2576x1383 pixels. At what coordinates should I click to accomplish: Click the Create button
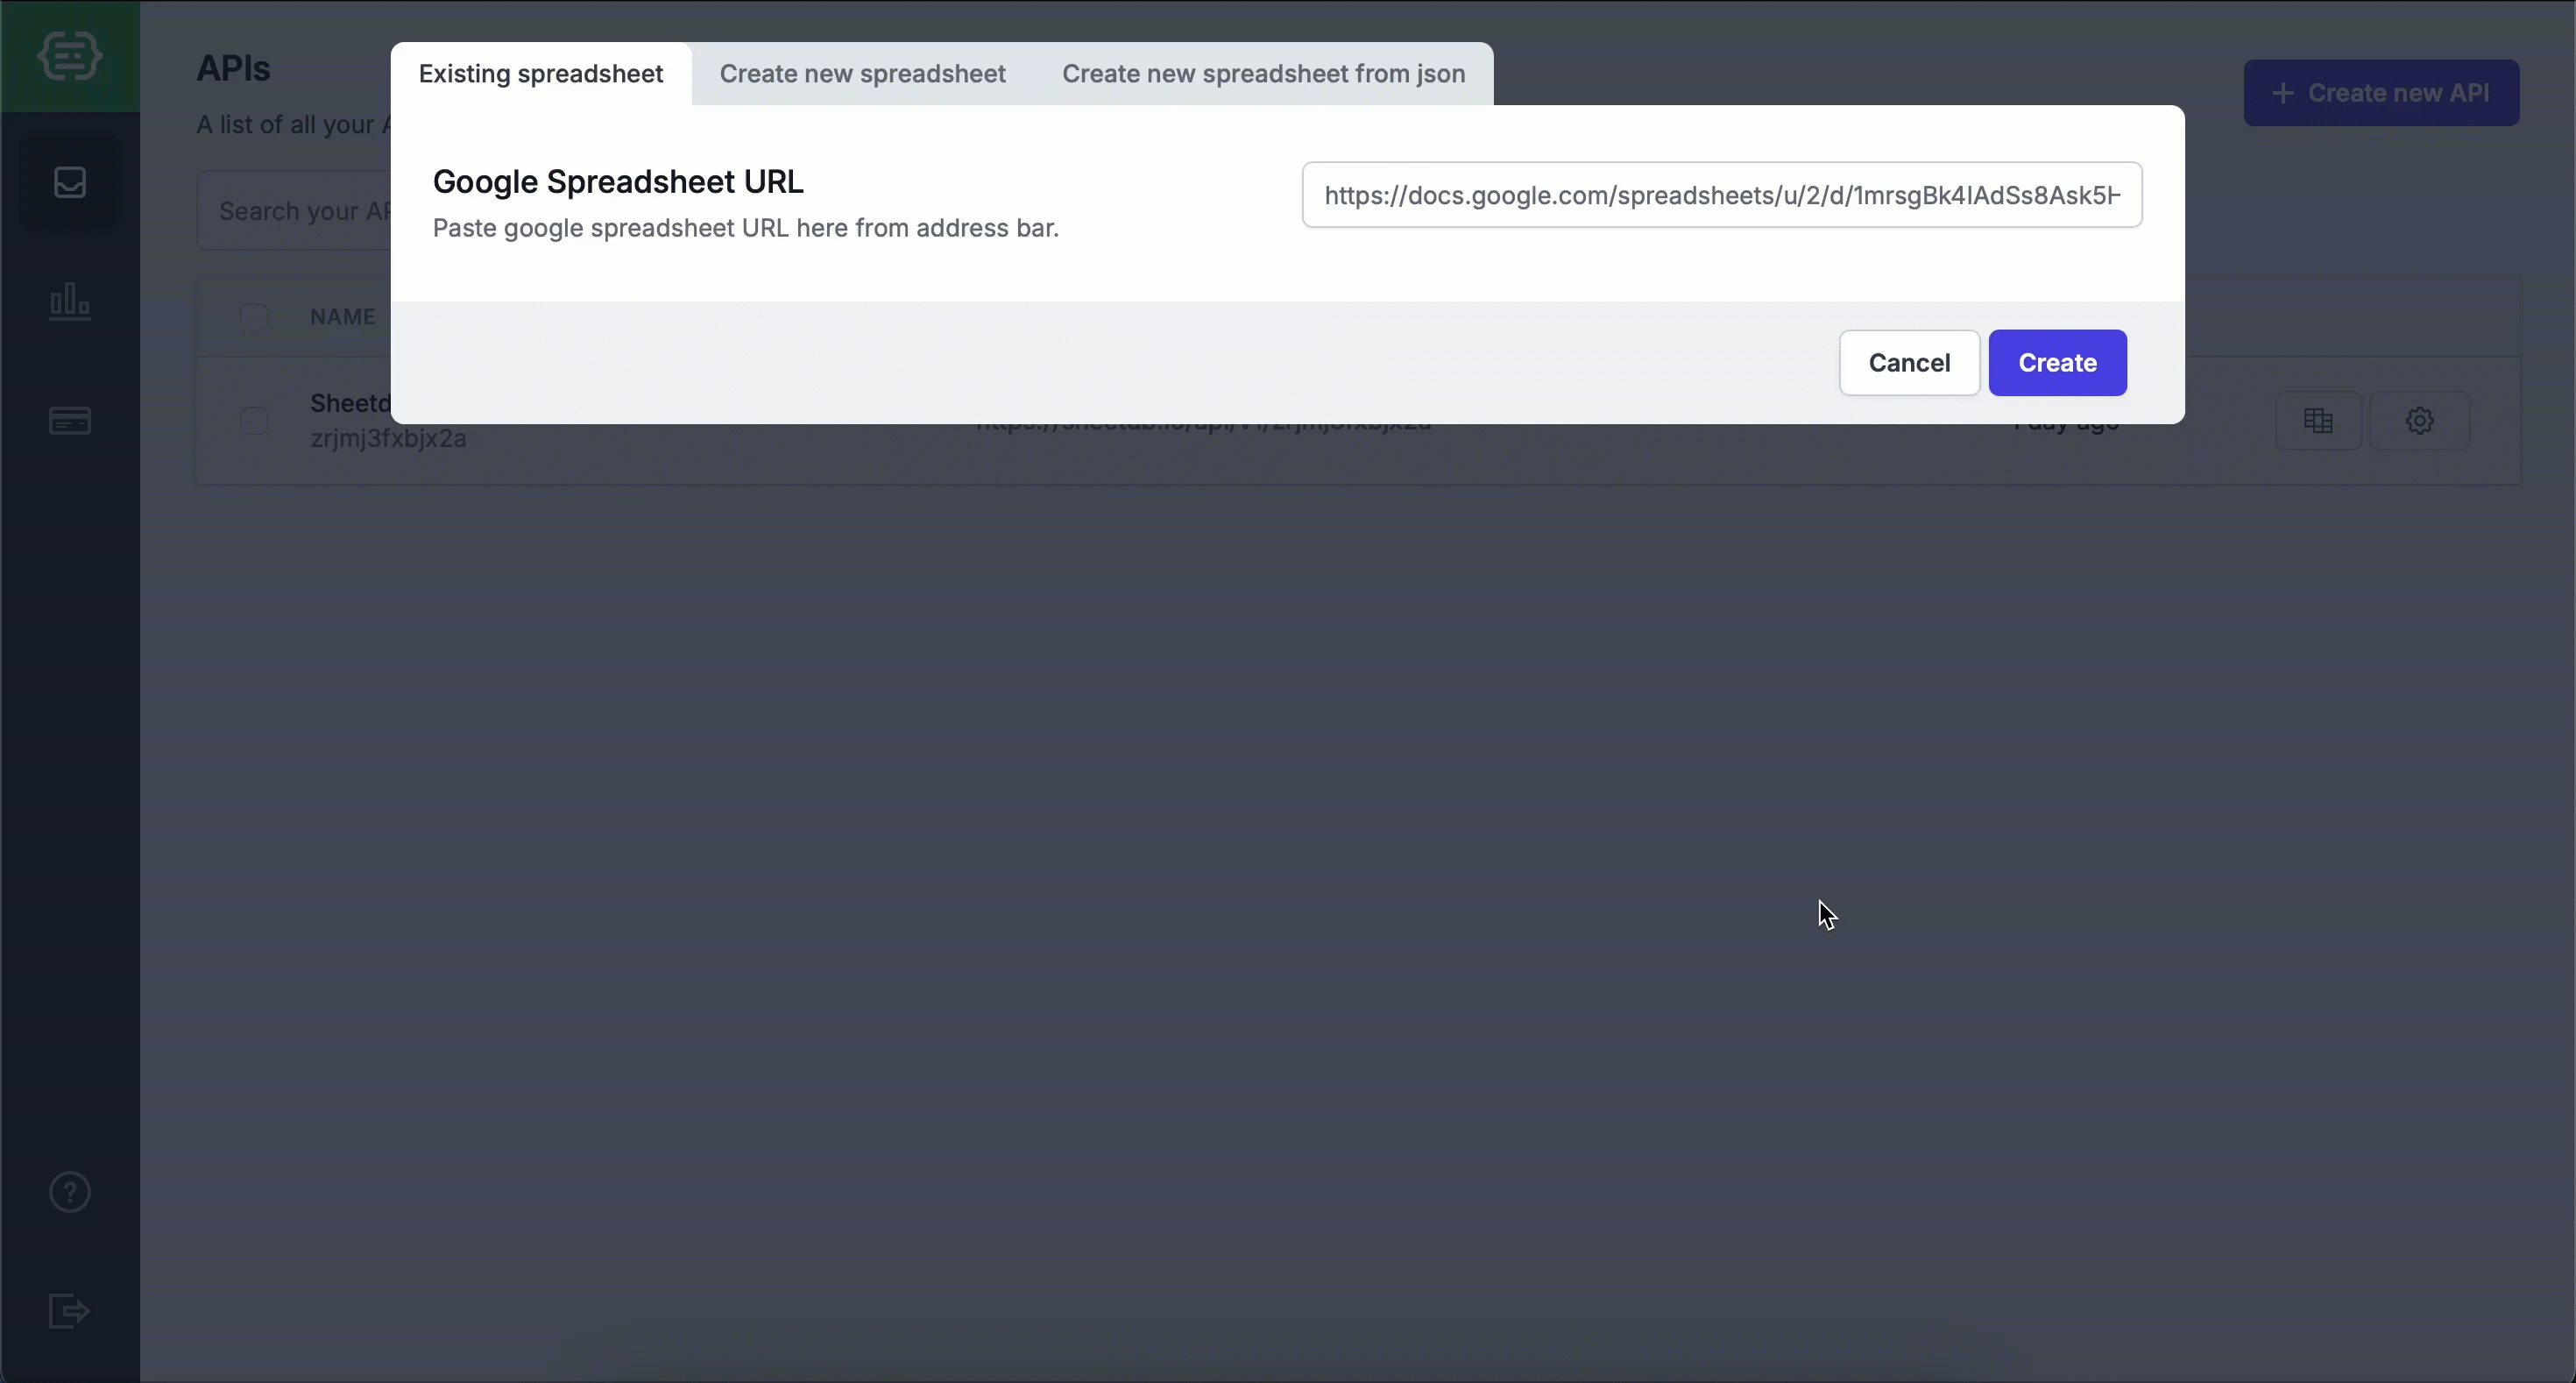2057,363
